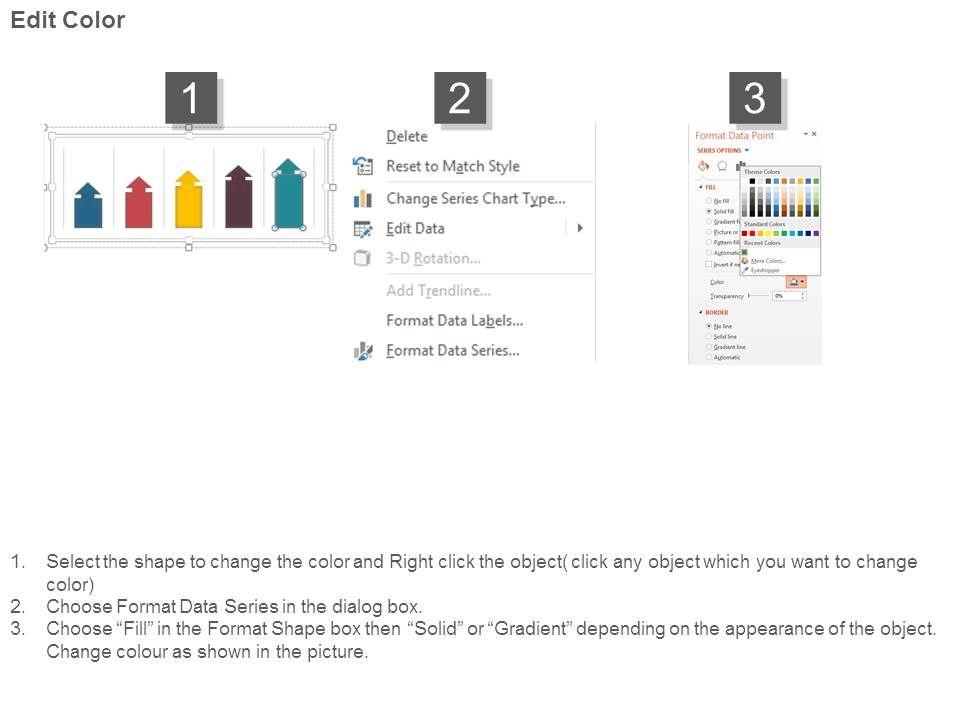Screen dimensions: 960x720
Task: Pick the red standard color swatch
Action: [x=754, y=233]
